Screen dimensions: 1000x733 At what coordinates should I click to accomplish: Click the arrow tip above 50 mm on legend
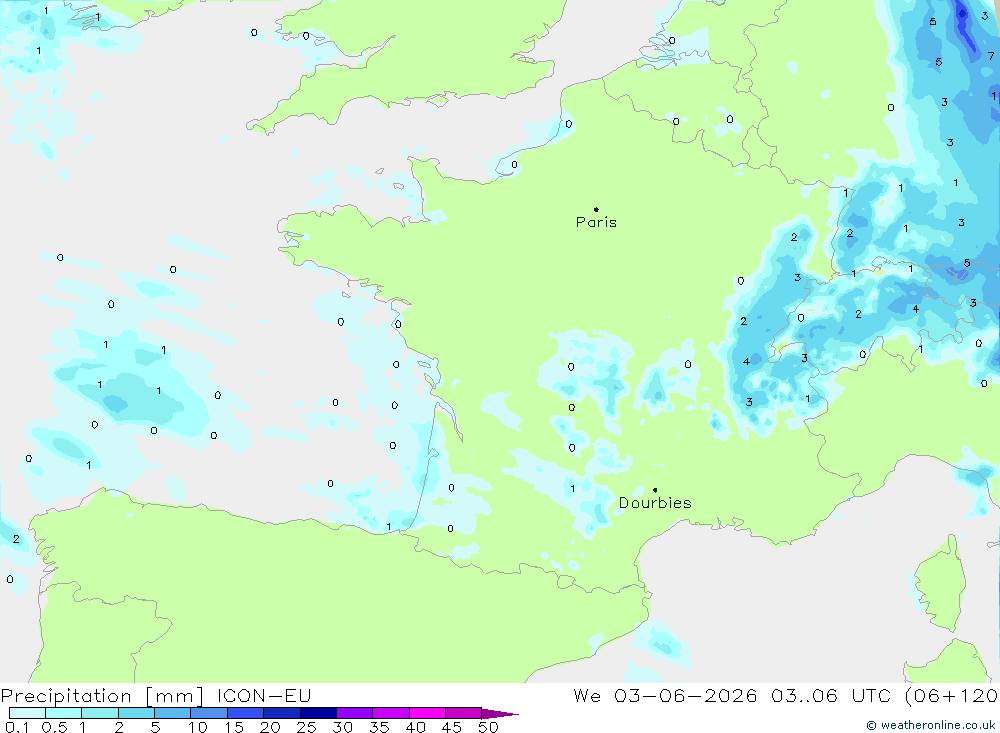(501, 714)
